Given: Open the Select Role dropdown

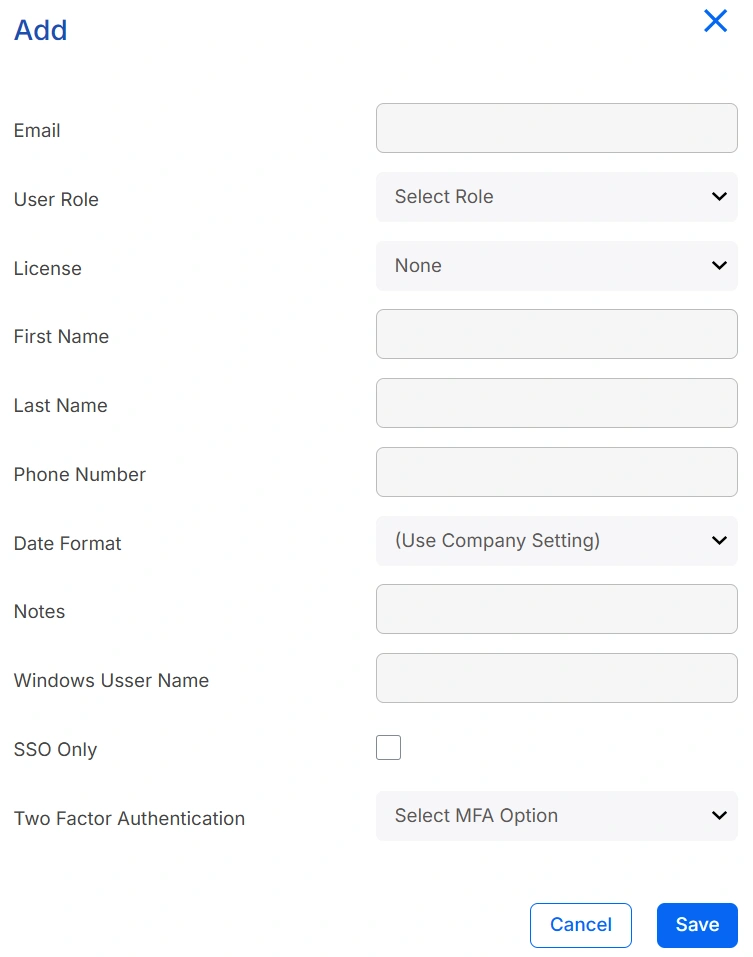Looking at the screenshot, I should (x=557, y=197).
